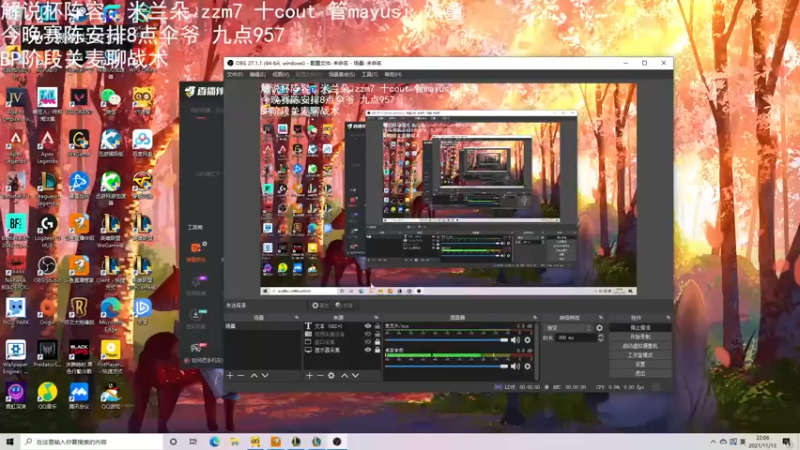Open settings gear for 麦克风/Aux channel

(528, 340)
